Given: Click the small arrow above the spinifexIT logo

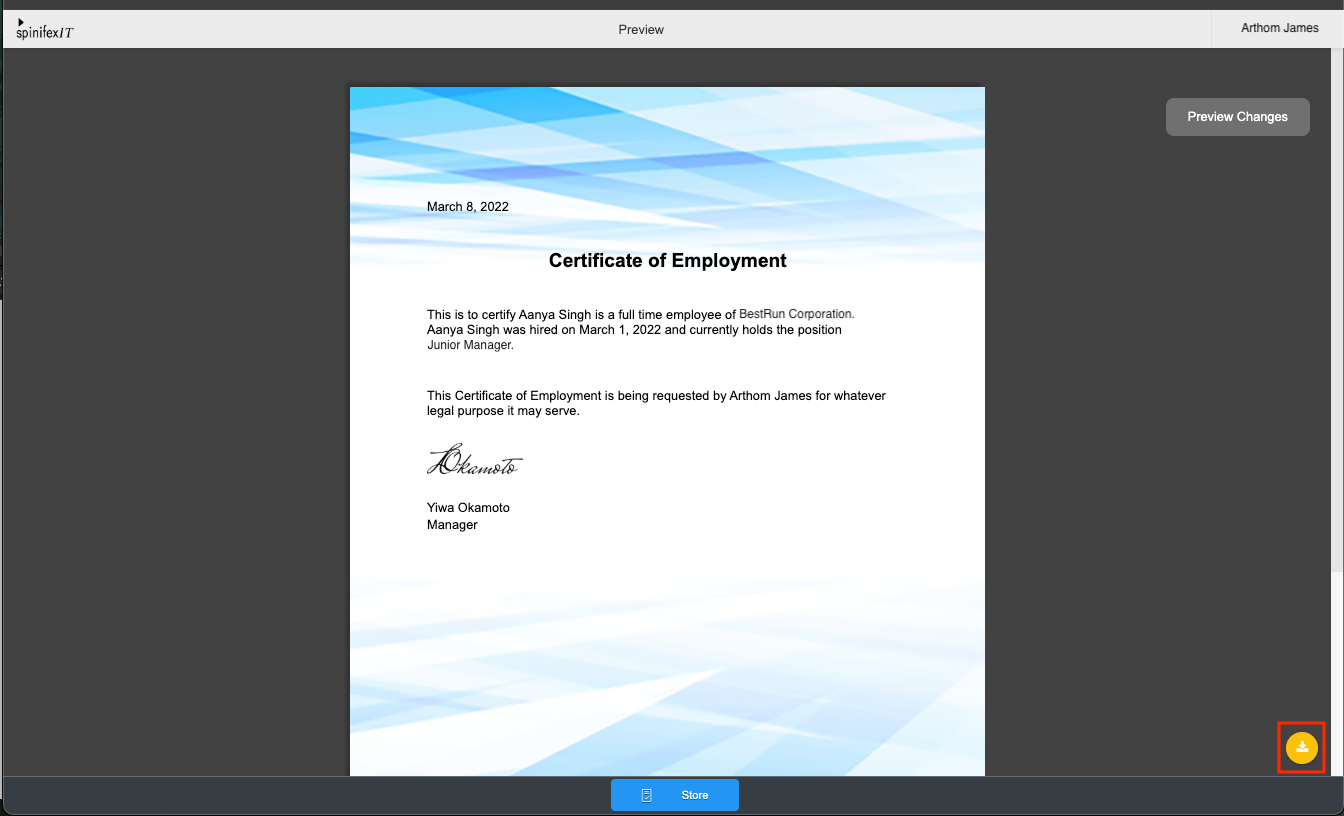Looking at the screenshot, I should (21, 21).
